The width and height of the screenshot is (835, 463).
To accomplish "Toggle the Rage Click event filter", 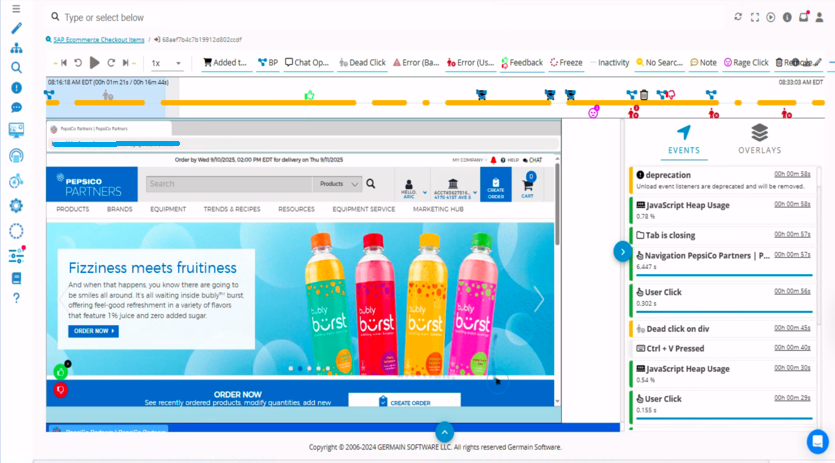I will pyautogui.click(x=746, y=63).
